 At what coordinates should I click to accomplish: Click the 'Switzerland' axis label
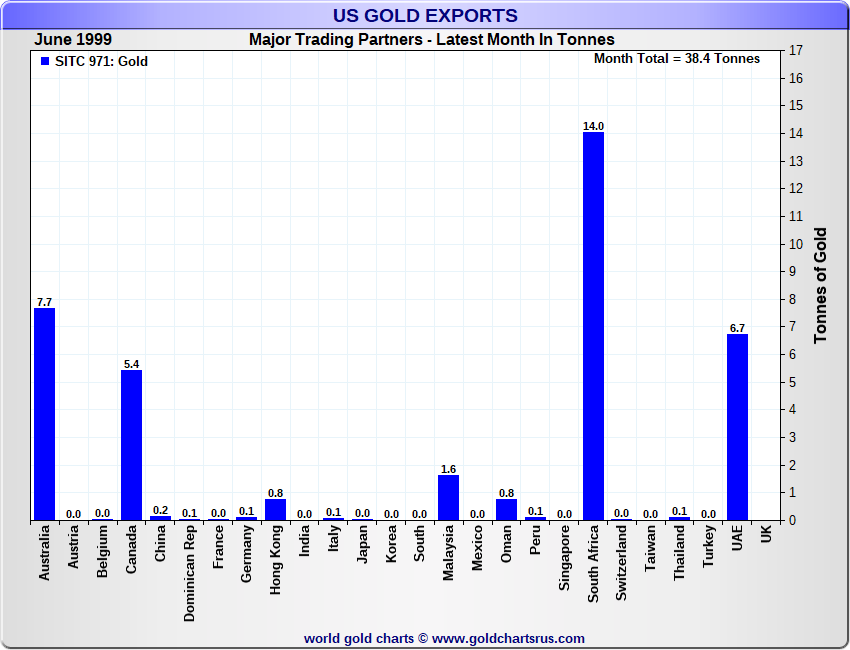622,563
